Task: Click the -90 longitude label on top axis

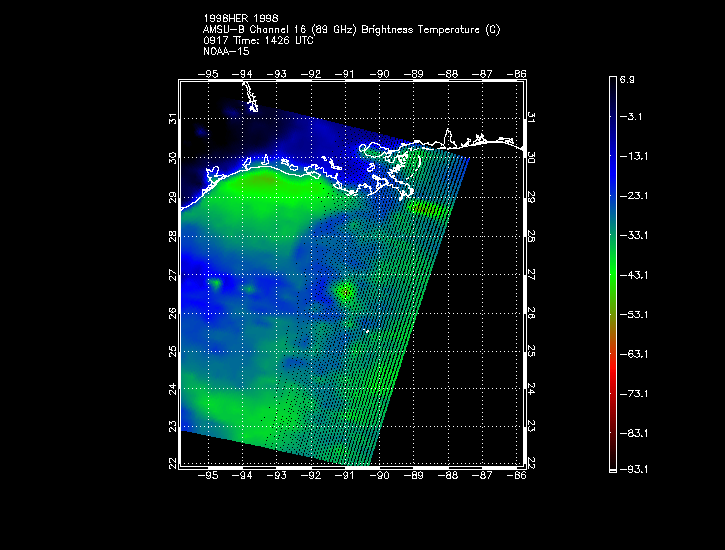Action: click(x=380, y=73)
